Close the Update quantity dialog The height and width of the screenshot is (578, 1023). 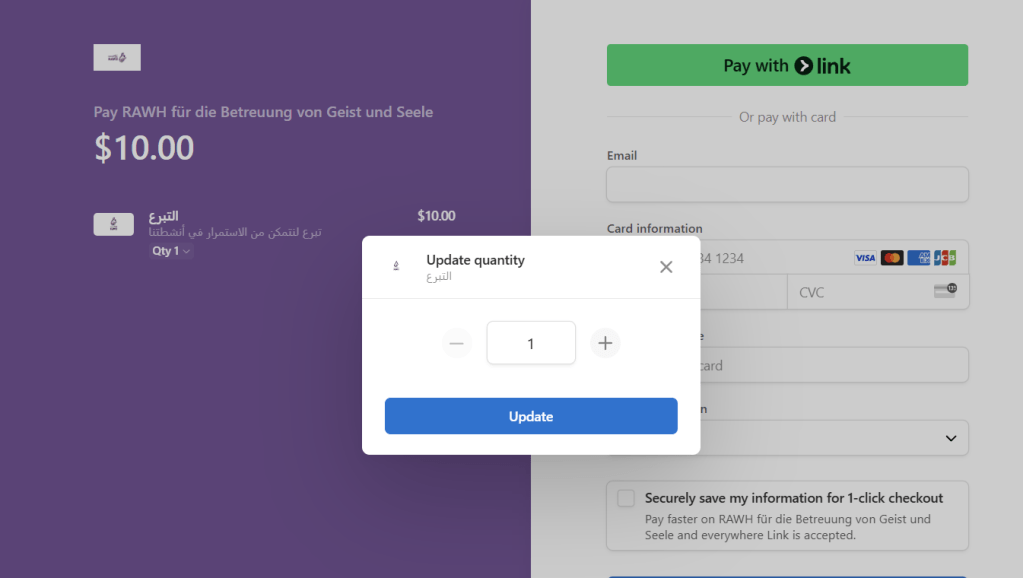(x=666, y=267)
